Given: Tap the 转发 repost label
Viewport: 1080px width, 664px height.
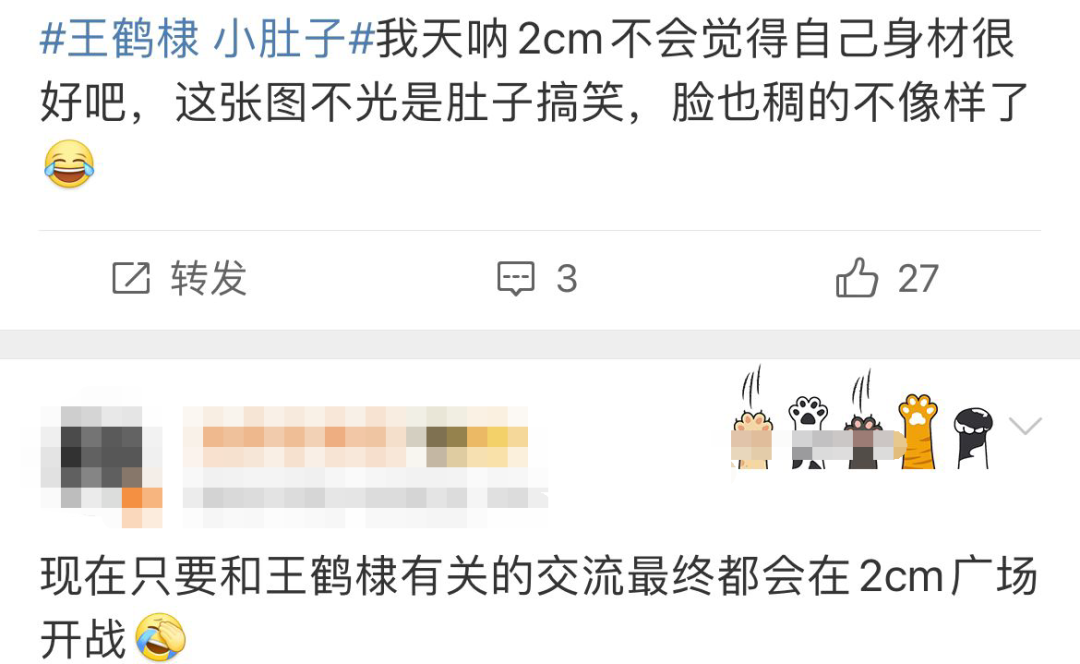Looking at the screenshot, I should [209, 278].
